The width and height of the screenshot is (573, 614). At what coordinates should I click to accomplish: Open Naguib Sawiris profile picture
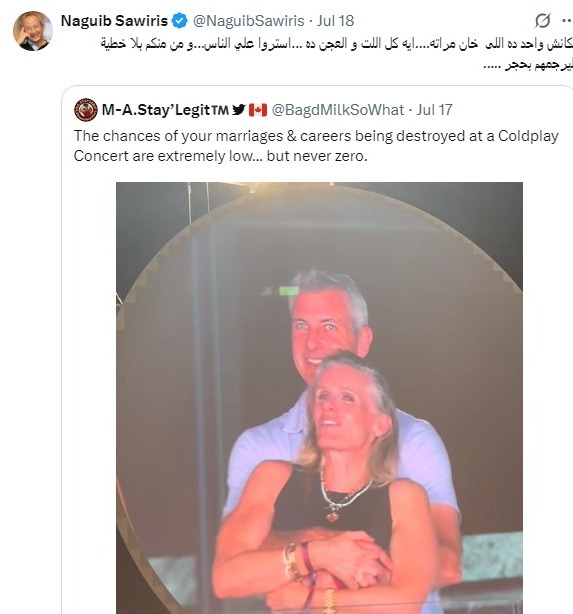(x=32, y=31)
